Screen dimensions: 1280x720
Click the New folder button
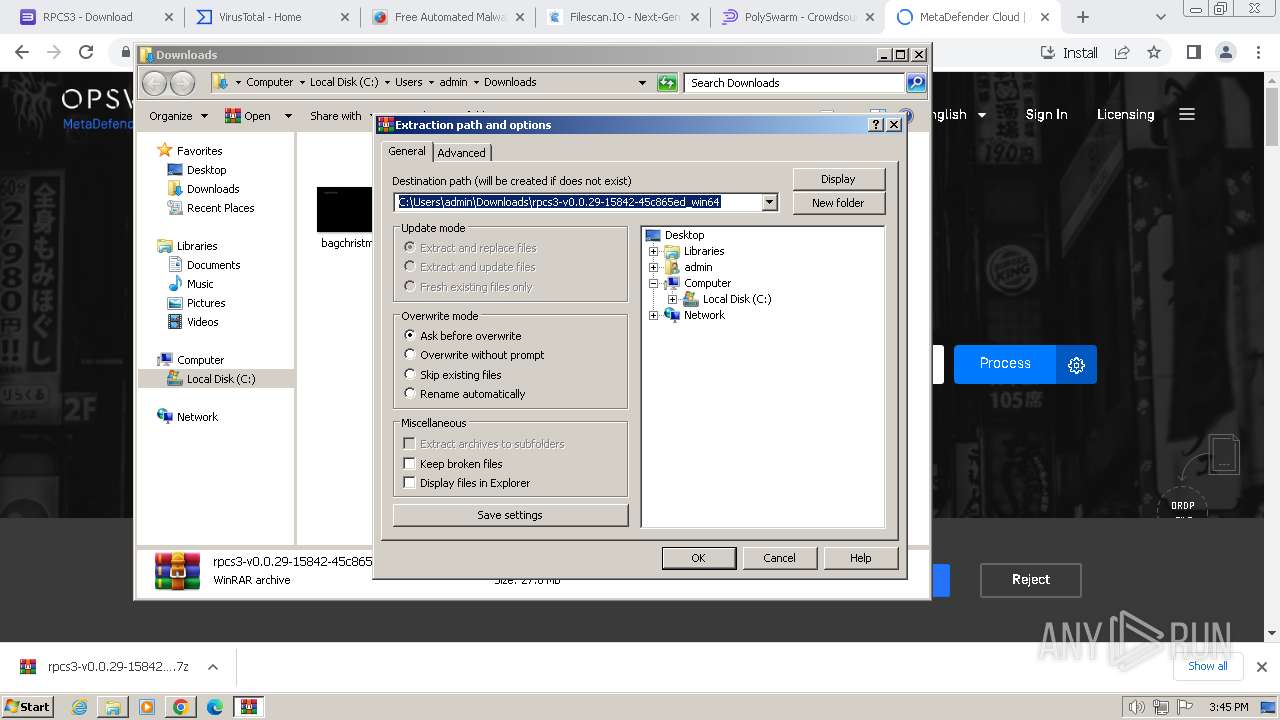[x=838, y=203]
